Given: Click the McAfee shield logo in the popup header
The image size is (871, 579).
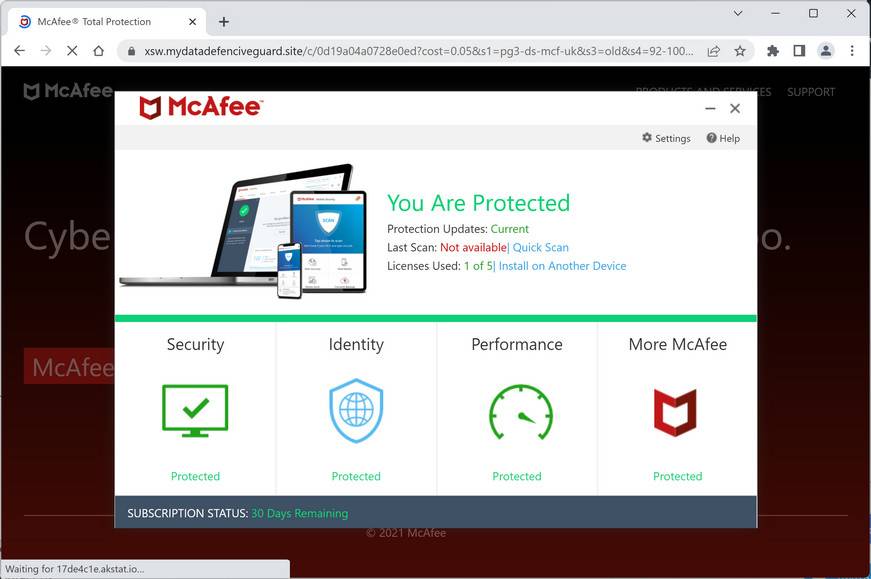Looking at the screenshot, I should [x=150, y=107].
